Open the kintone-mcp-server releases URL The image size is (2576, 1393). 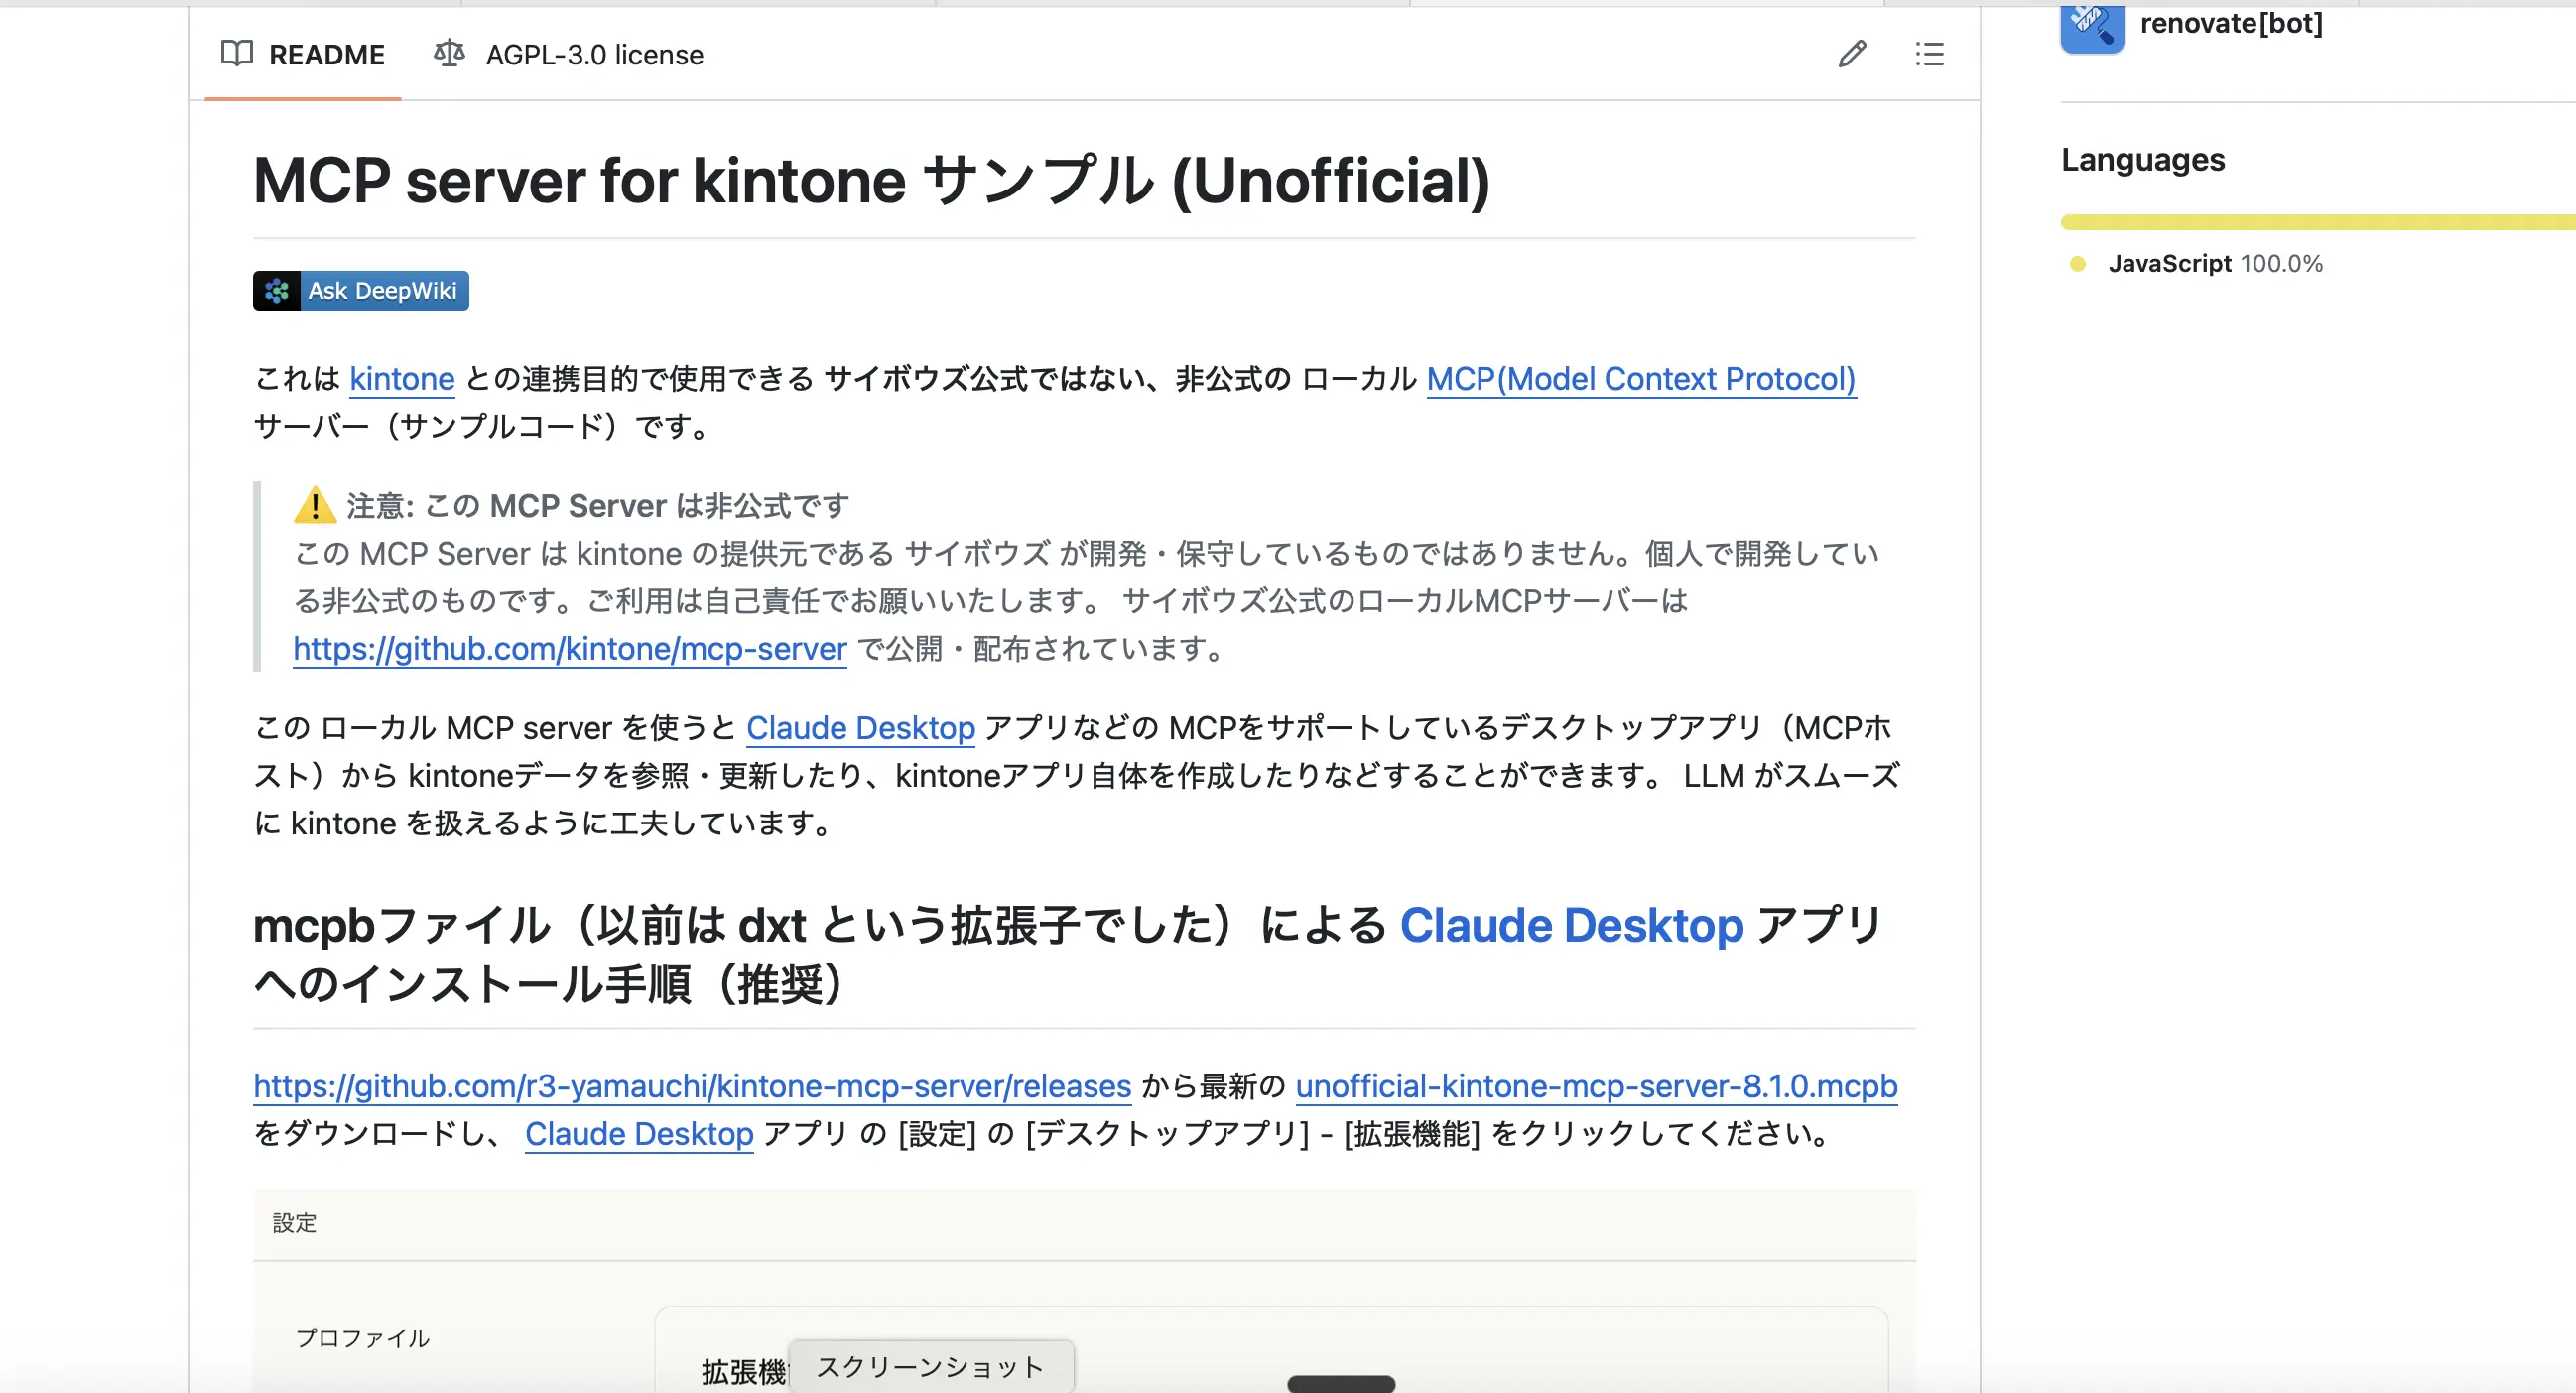point(692,1086)
